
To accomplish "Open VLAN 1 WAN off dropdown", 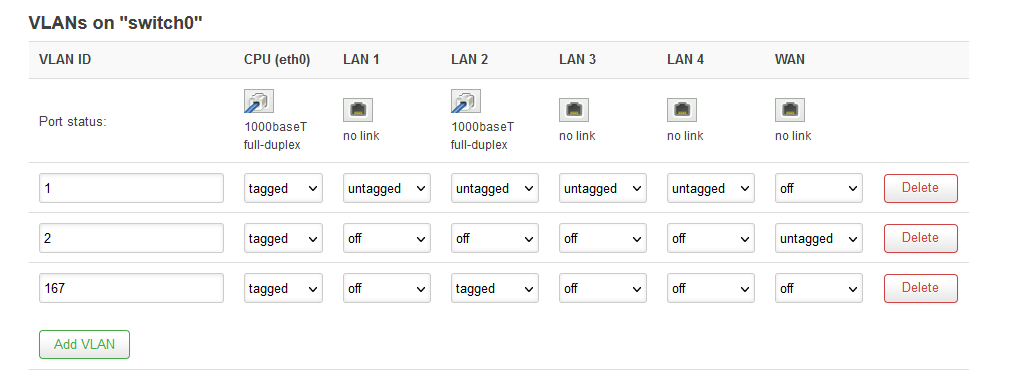I will pos(819,188).
